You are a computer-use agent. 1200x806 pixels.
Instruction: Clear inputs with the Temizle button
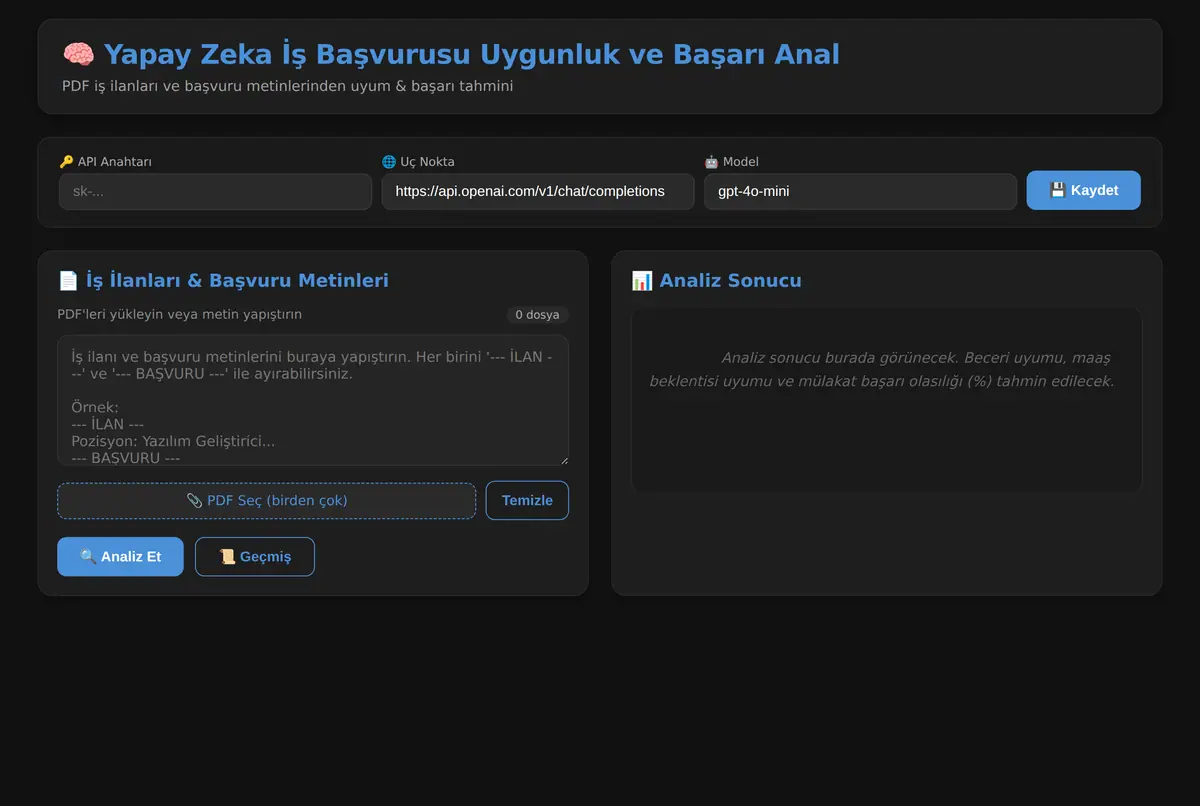click(527, 500)
